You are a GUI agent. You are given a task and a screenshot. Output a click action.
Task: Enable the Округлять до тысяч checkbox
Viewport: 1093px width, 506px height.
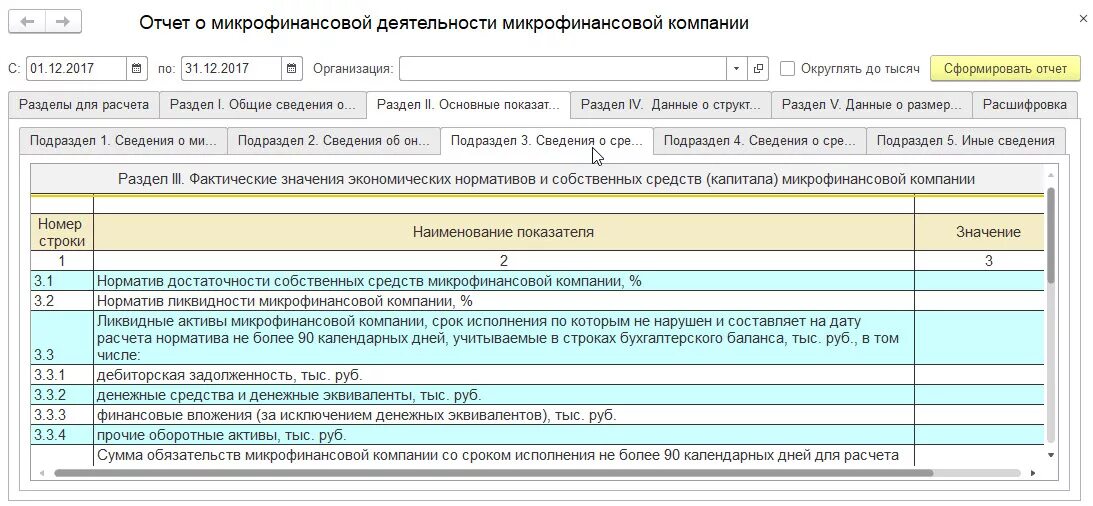click(x=787, y=68)
